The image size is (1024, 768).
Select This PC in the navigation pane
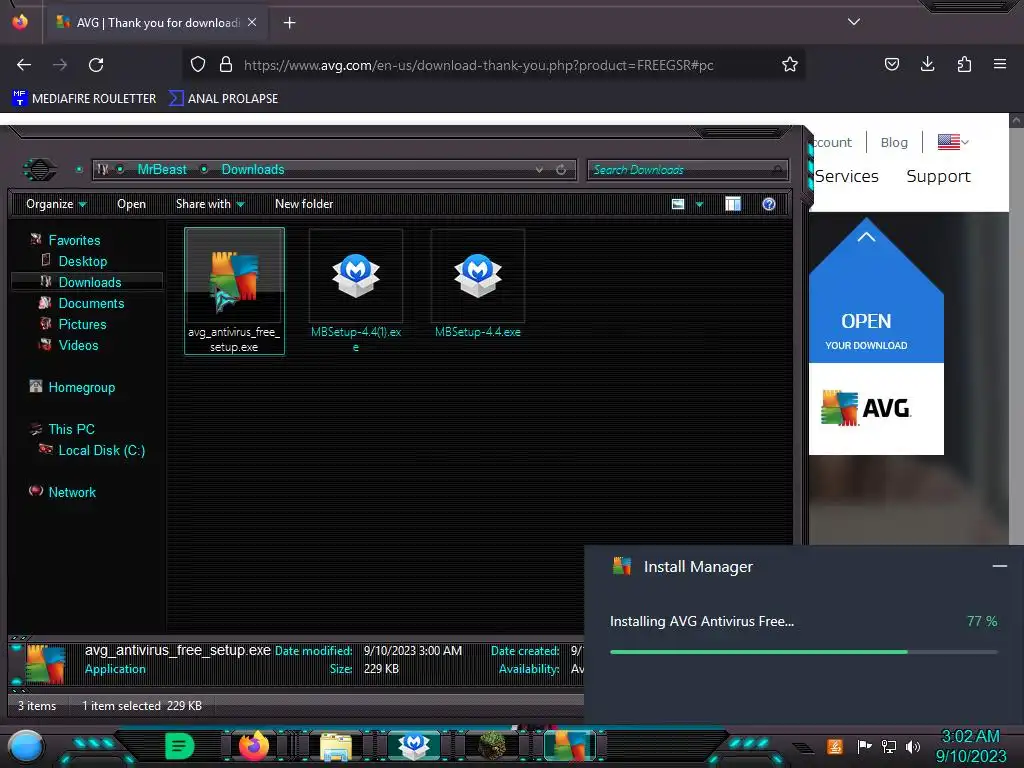coord(71,429)
